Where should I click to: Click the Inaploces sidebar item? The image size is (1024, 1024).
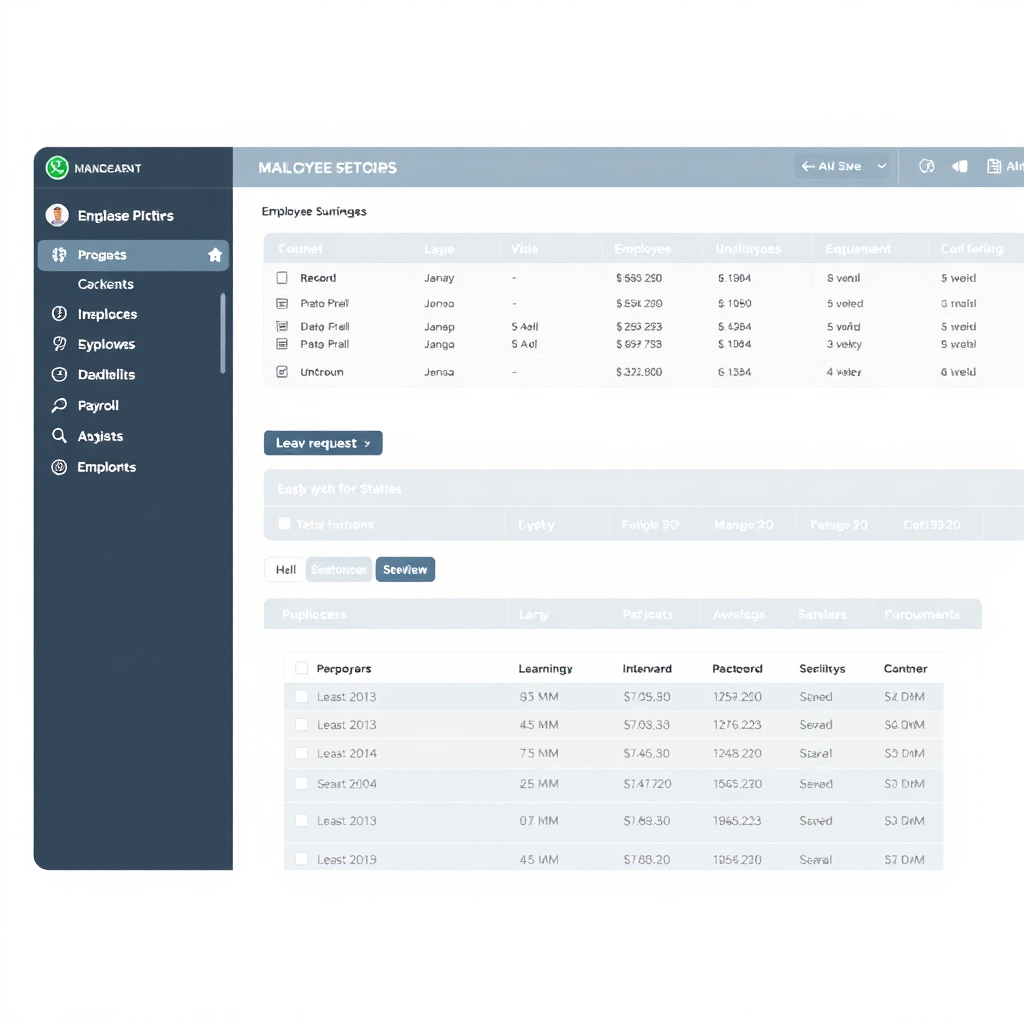coord(107,314)
